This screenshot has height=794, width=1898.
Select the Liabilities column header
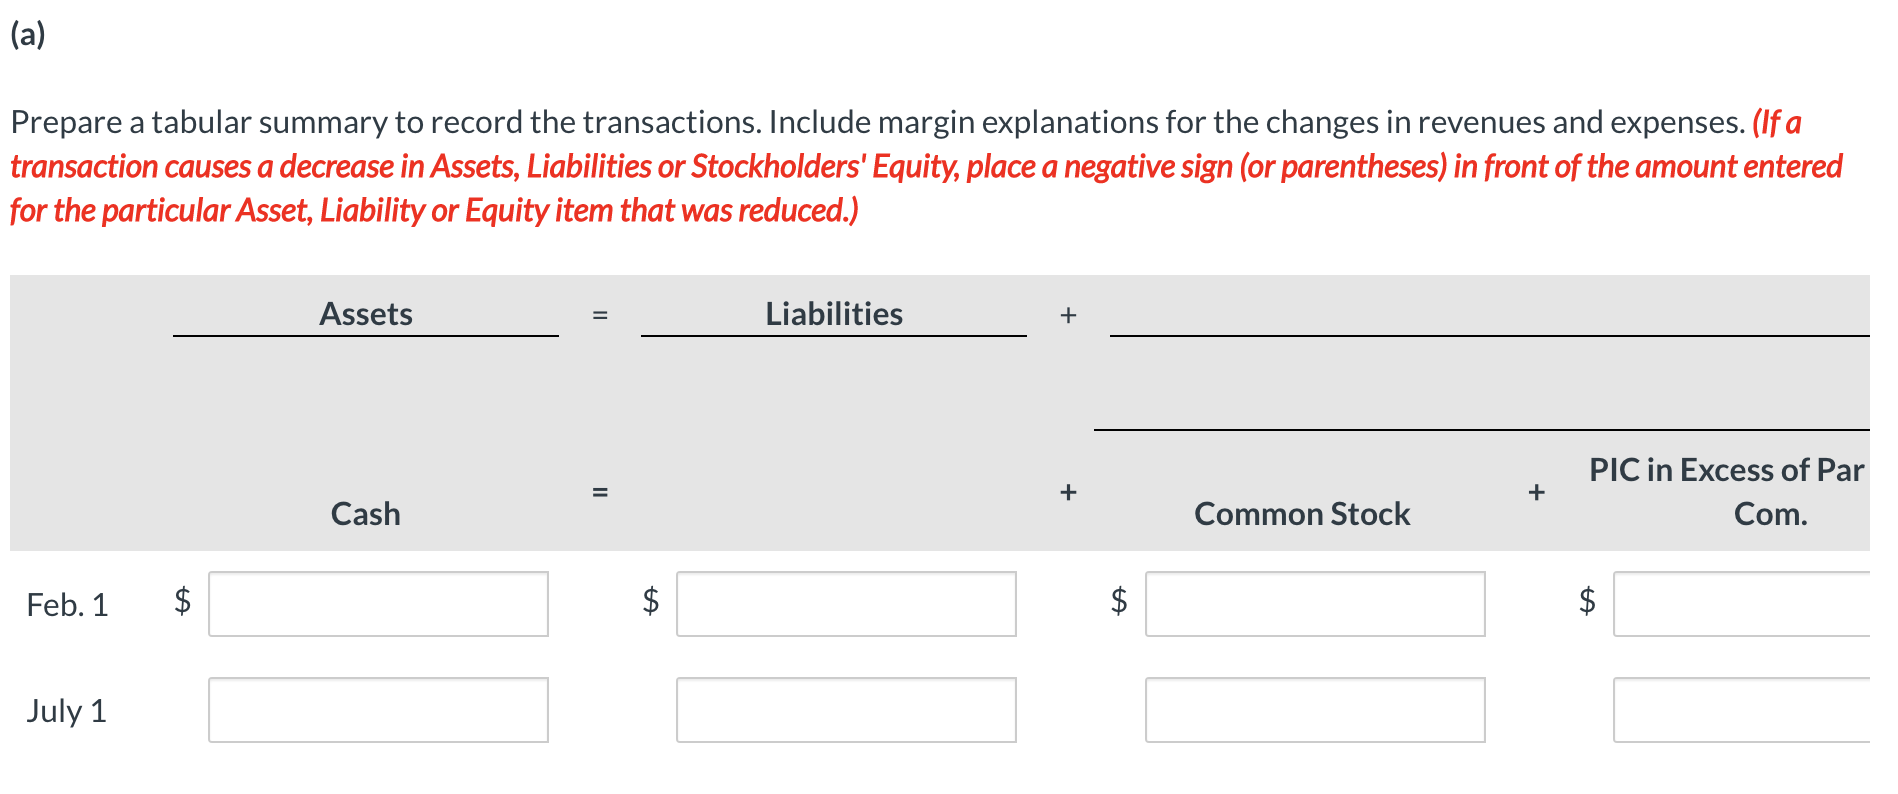click(834, 314)
